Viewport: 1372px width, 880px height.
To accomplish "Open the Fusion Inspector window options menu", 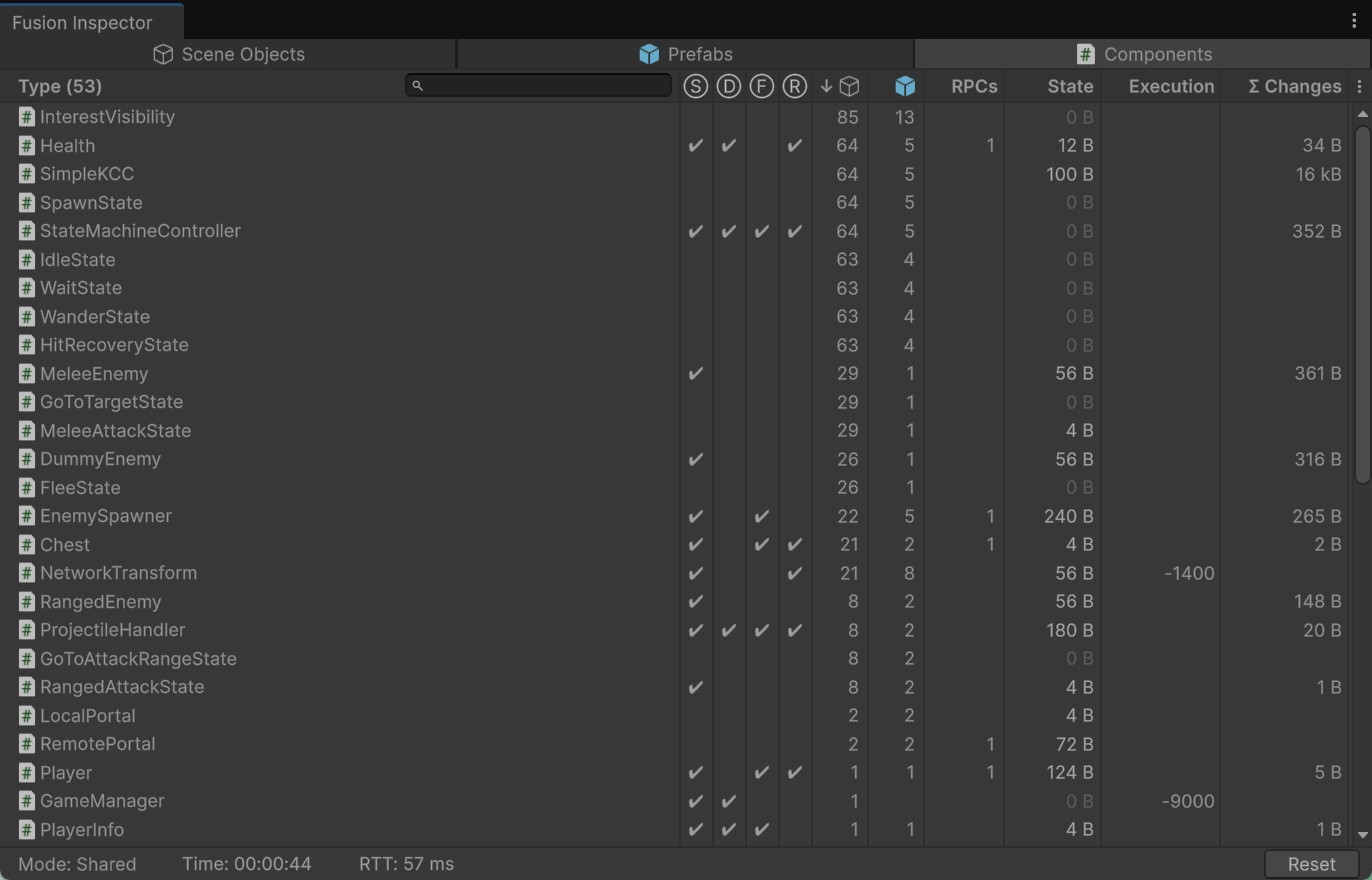I will 1354,20.
